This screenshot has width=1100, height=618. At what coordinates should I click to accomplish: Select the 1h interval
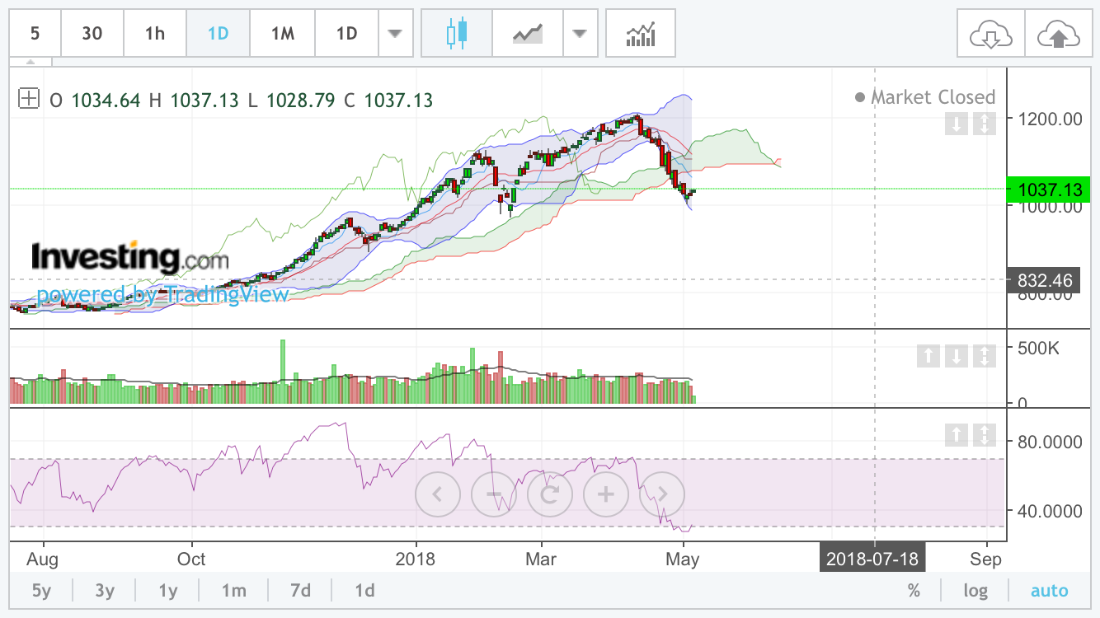(155, 33)
